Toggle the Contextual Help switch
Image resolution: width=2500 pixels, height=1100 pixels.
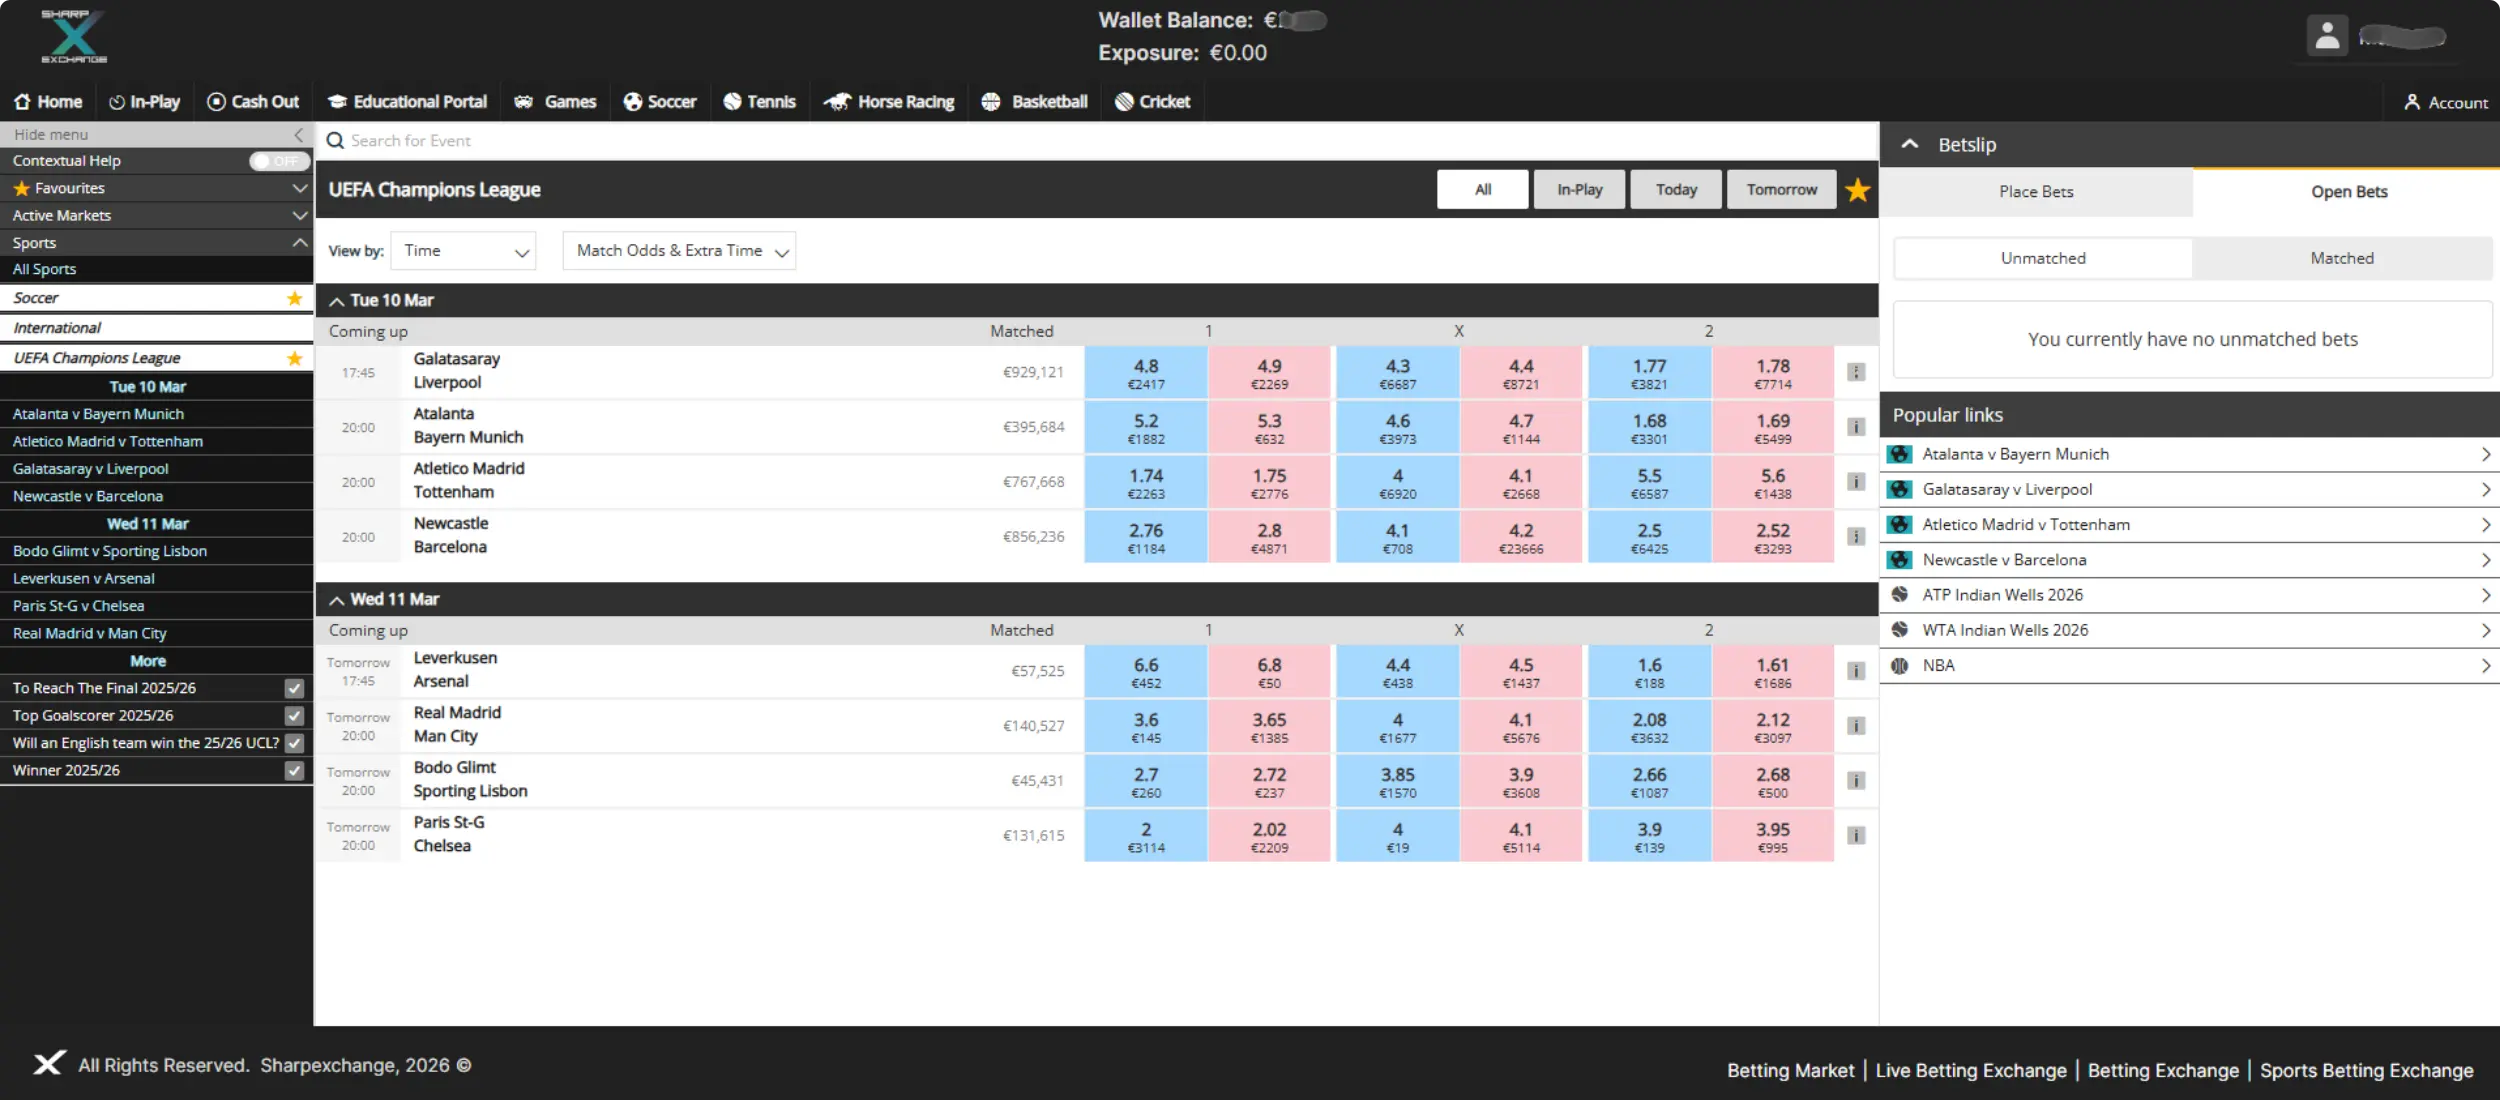[x=277, y=161]
